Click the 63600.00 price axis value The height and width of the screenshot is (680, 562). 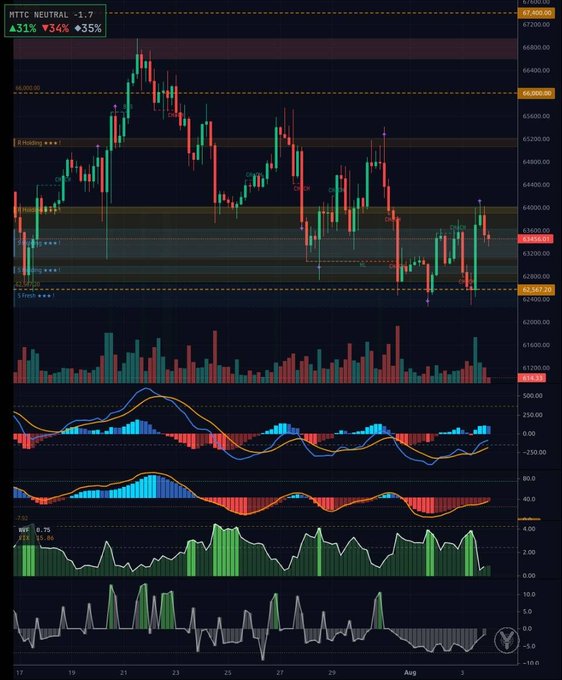(x=536, y=230)
